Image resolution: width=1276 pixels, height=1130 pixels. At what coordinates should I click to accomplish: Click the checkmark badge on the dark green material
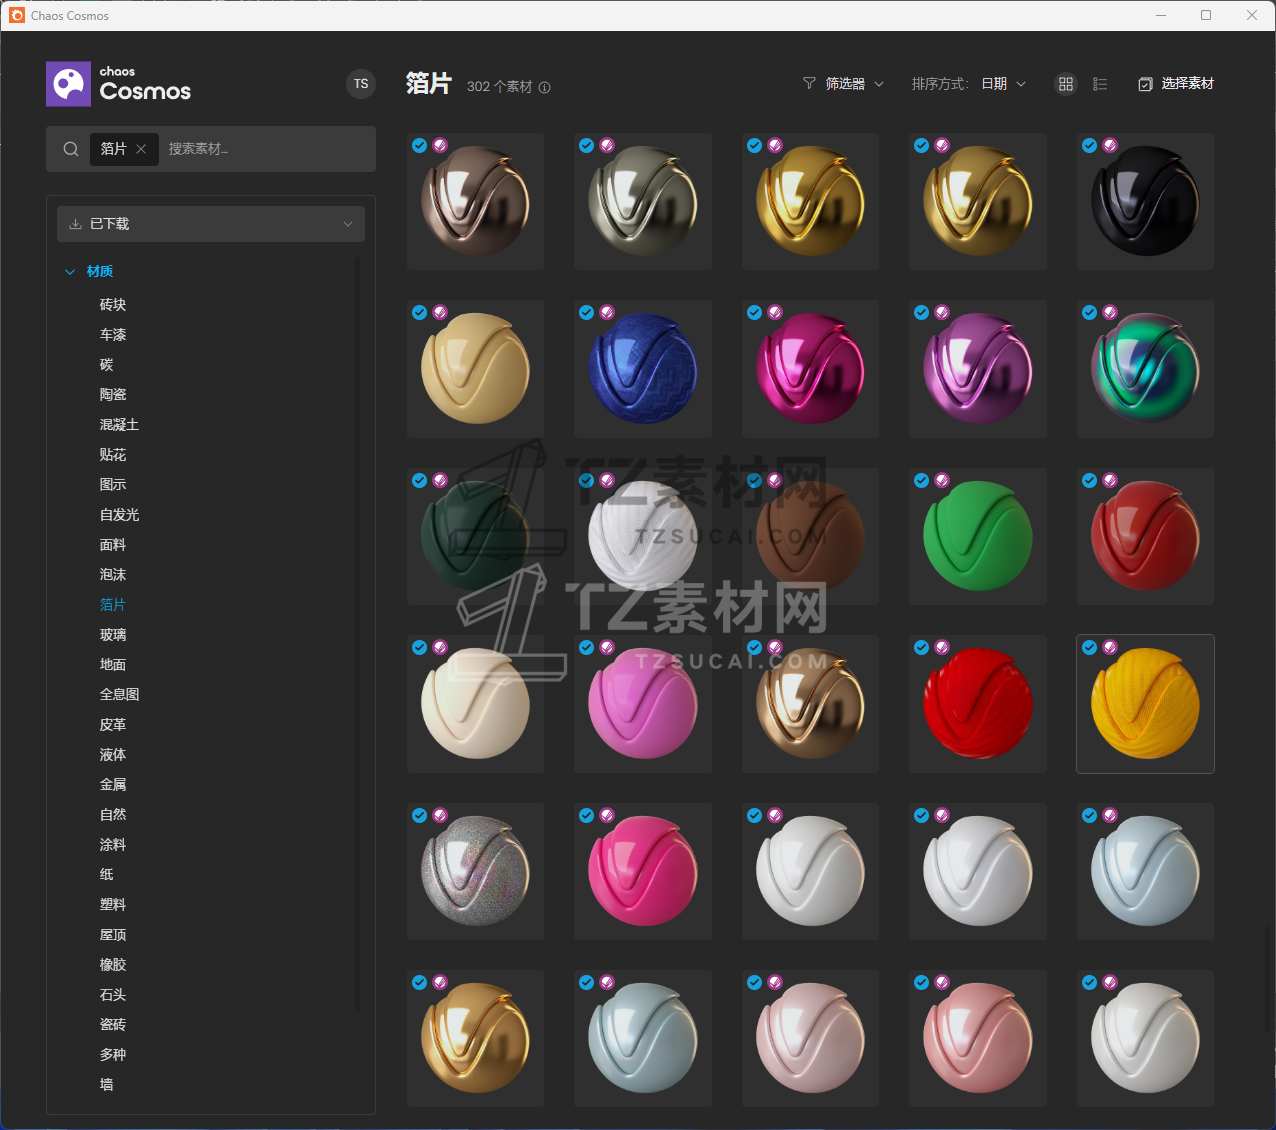pos(420,480)
